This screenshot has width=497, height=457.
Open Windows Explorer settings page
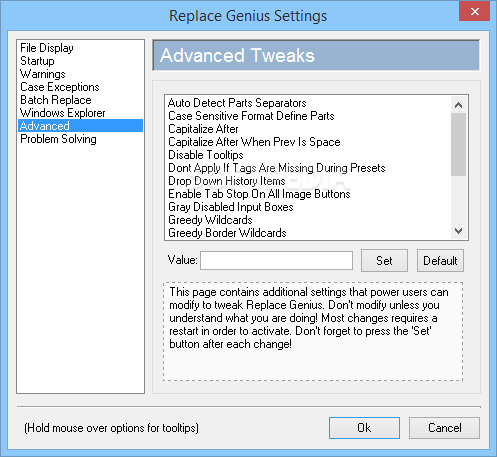point(62,113)
